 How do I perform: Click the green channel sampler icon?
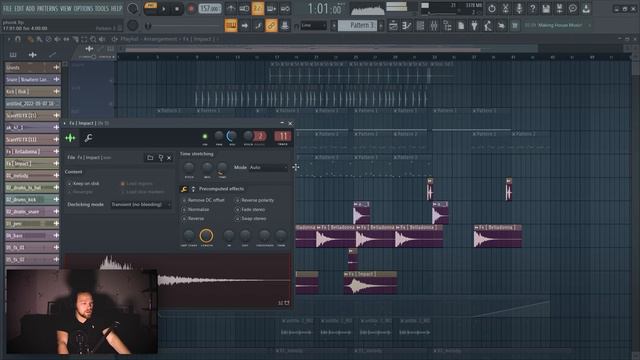[70, 138]
